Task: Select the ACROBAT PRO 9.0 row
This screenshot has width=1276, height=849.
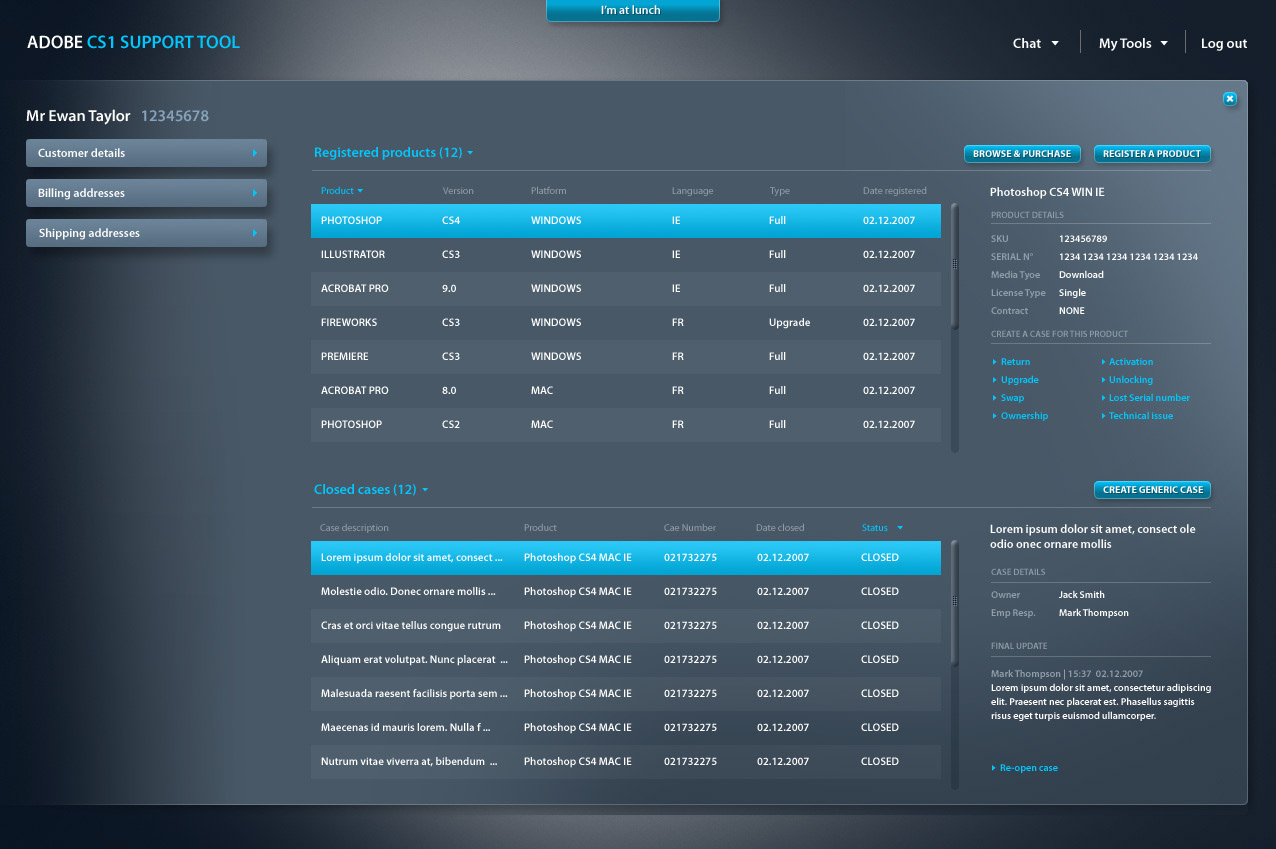Action: (x=626, y=288)
